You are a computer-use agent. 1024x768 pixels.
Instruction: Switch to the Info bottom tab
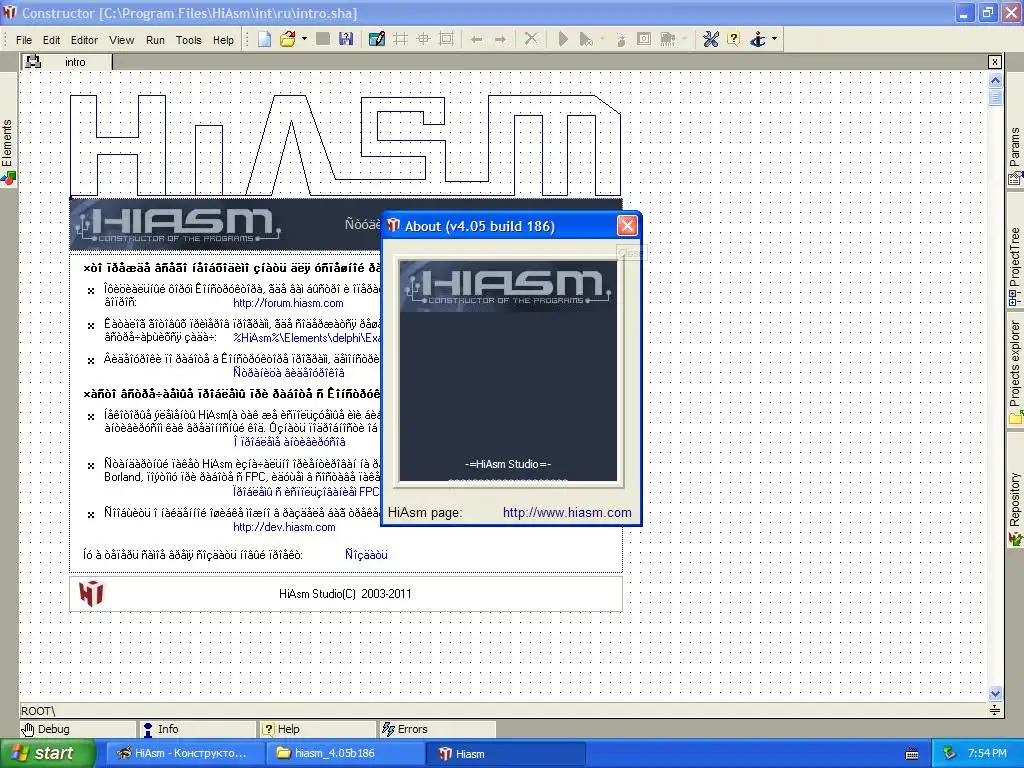coord(198,729)
